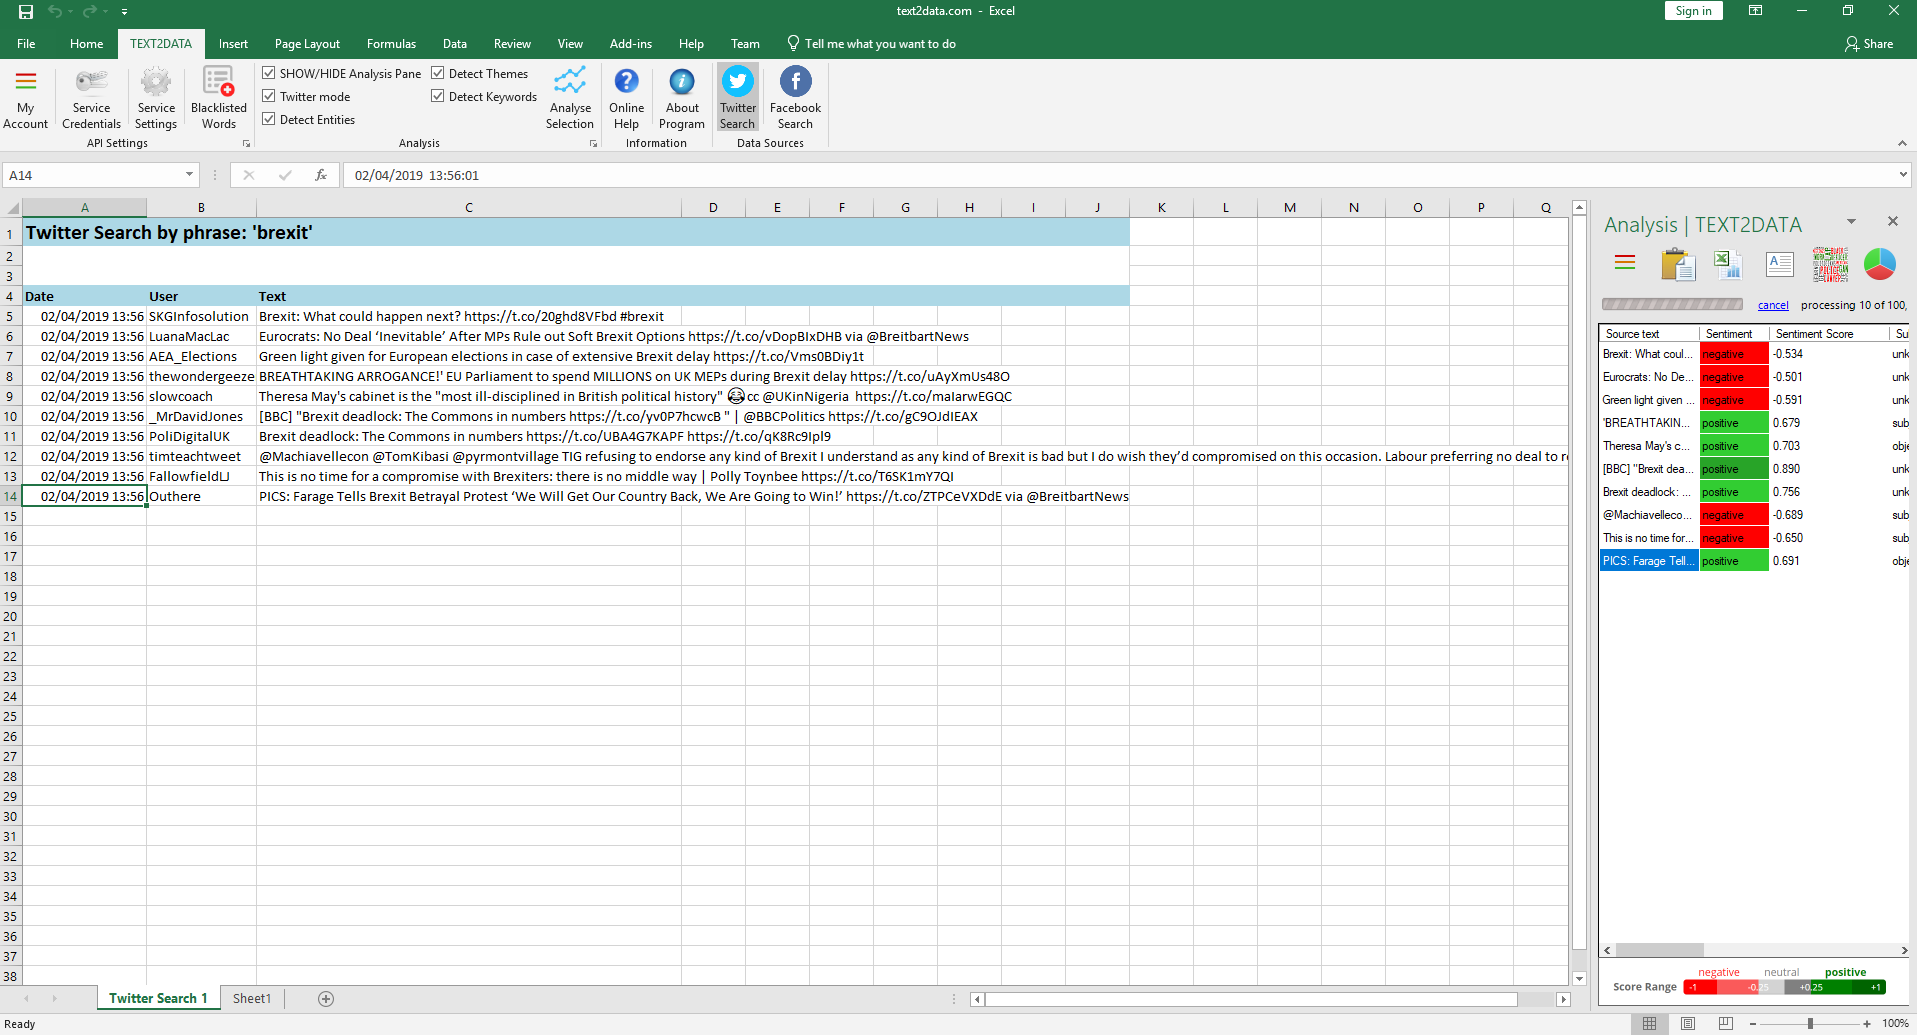Click the Insert Function fx icon

(321, 175)
